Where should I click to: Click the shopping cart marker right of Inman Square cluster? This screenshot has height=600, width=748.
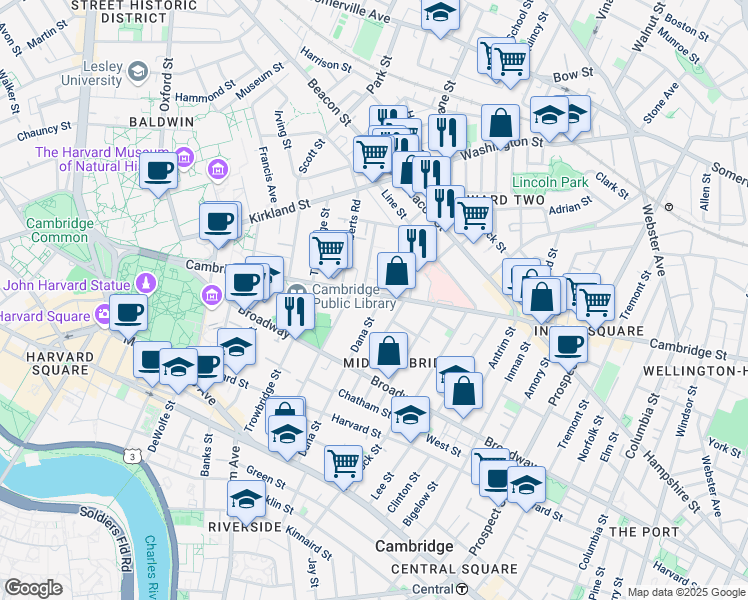click(x=595, y=307)
